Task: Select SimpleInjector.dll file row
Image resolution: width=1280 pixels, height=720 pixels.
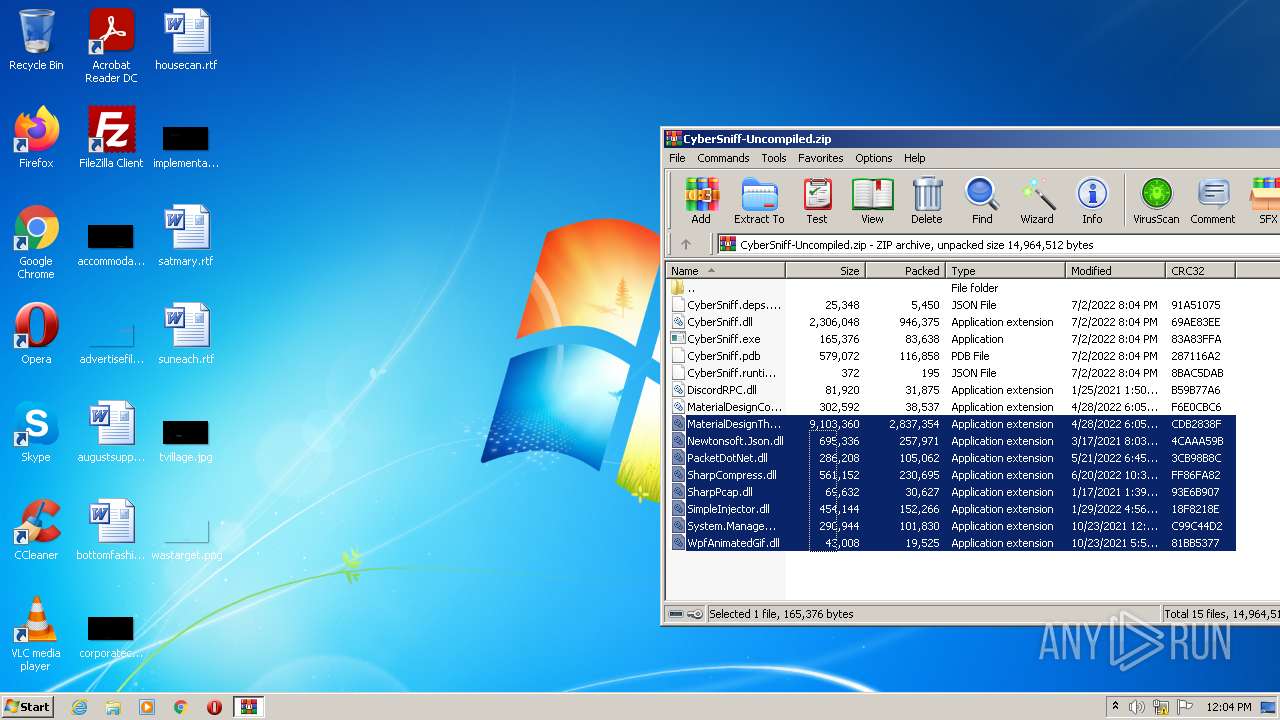Action: tap(952, 509)
